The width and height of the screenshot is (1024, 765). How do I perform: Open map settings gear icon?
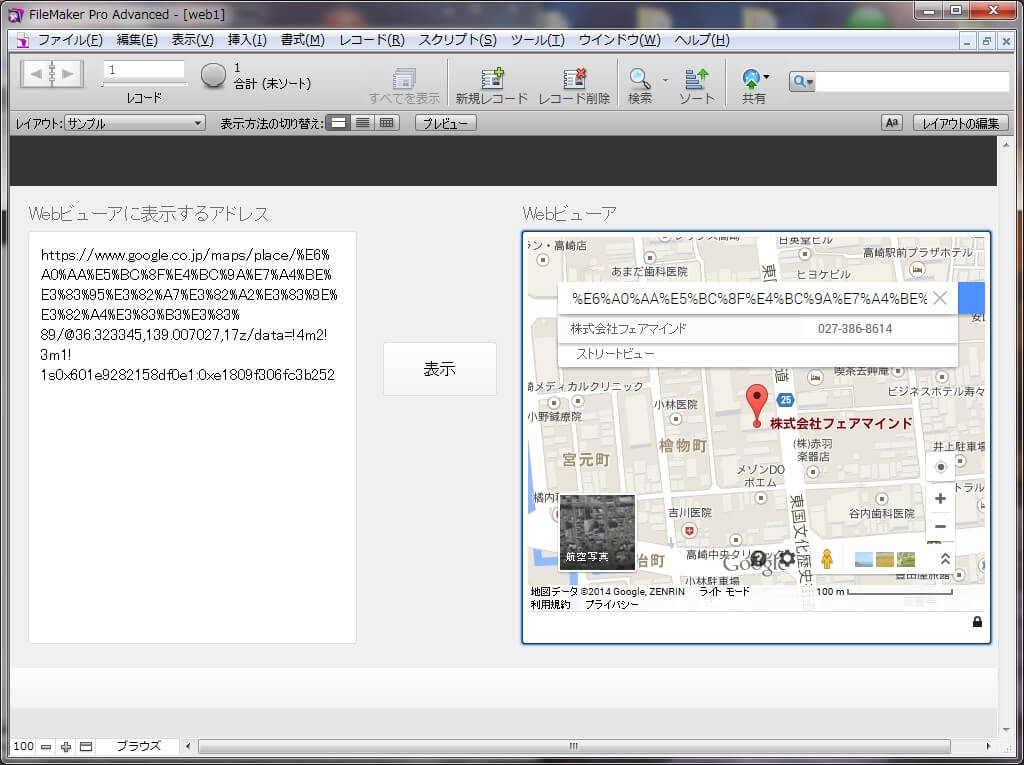[x=787, y=558]
